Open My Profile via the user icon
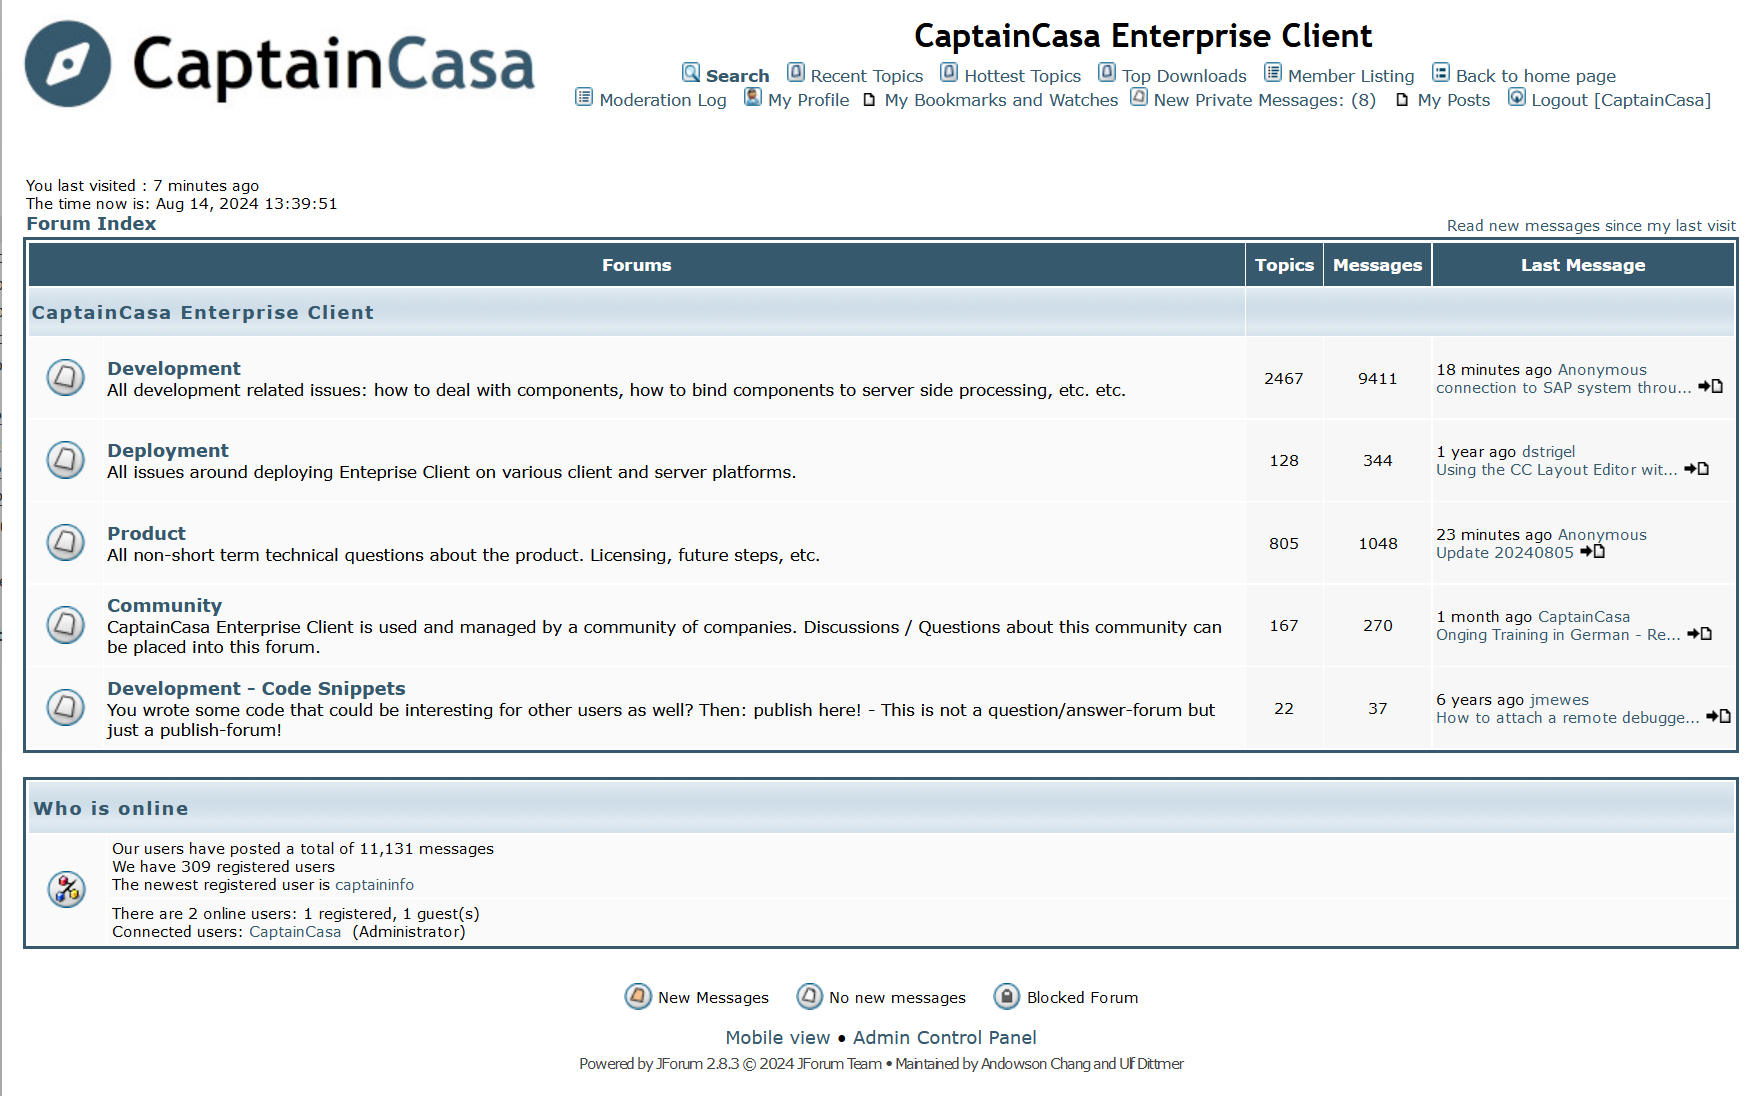 coord(752,97)
